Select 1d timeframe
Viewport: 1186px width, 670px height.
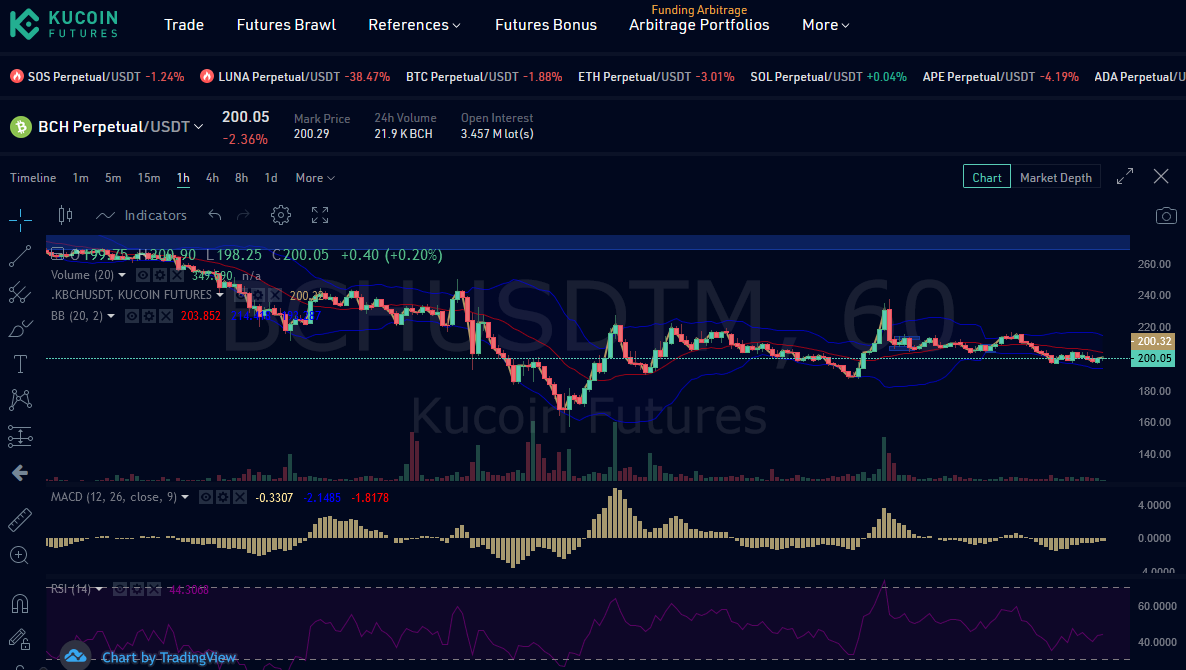pos(271,178)
